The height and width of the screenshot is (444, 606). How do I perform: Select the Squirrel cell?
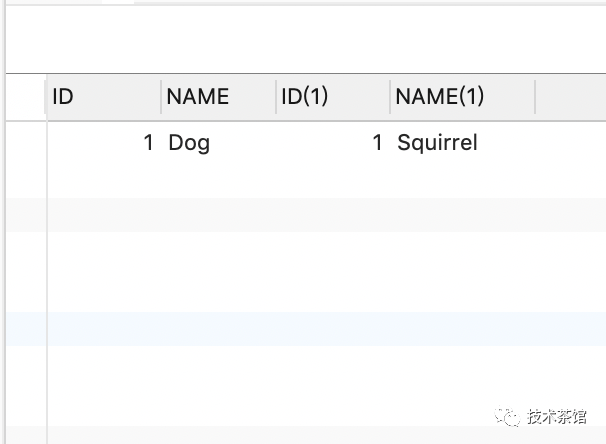coord(463,143)
